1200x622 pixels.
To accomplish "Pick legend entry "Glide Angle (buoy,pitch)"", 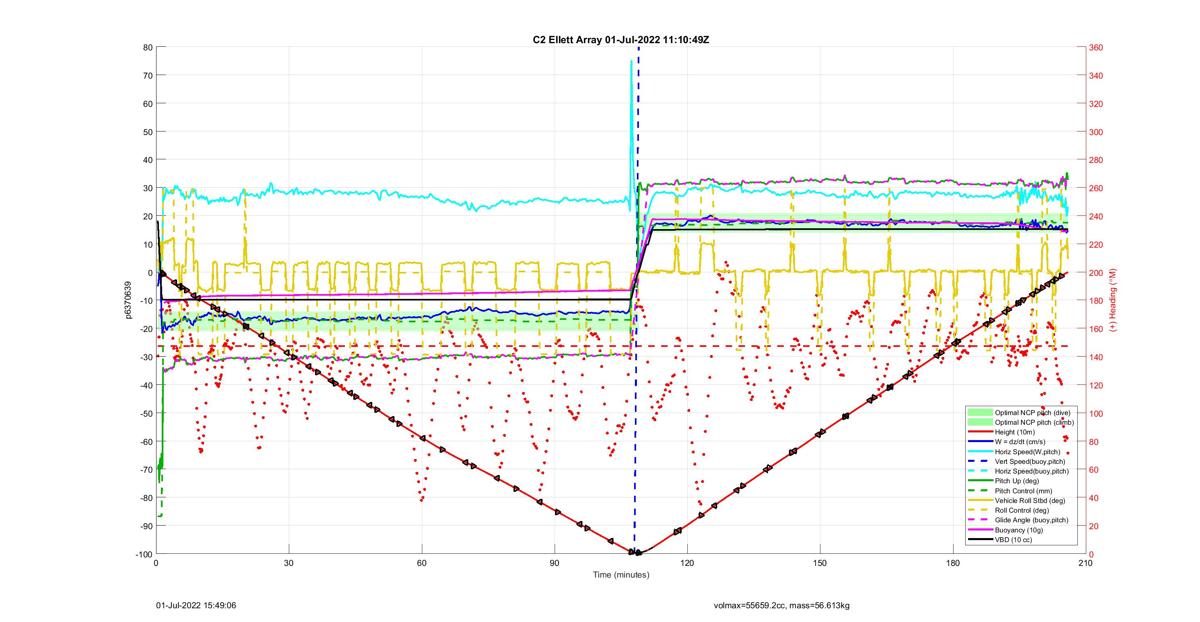I will [1030, 520].
